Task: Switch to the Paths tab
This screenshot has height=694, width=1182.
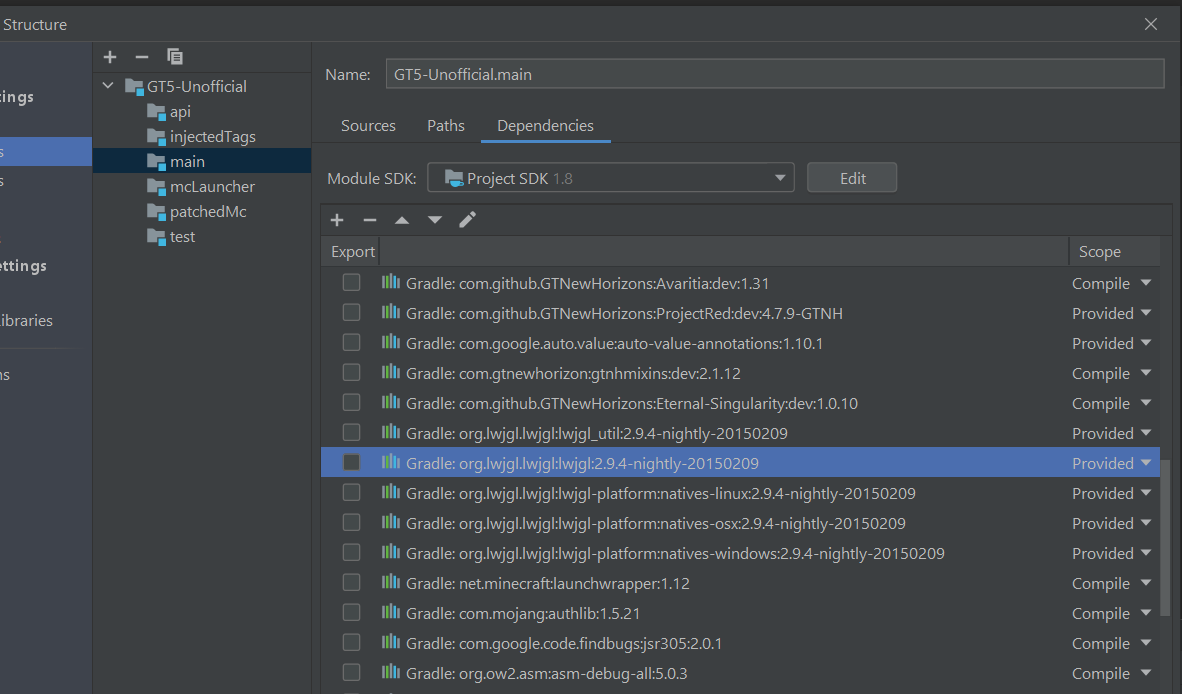Action: (446, 126)
